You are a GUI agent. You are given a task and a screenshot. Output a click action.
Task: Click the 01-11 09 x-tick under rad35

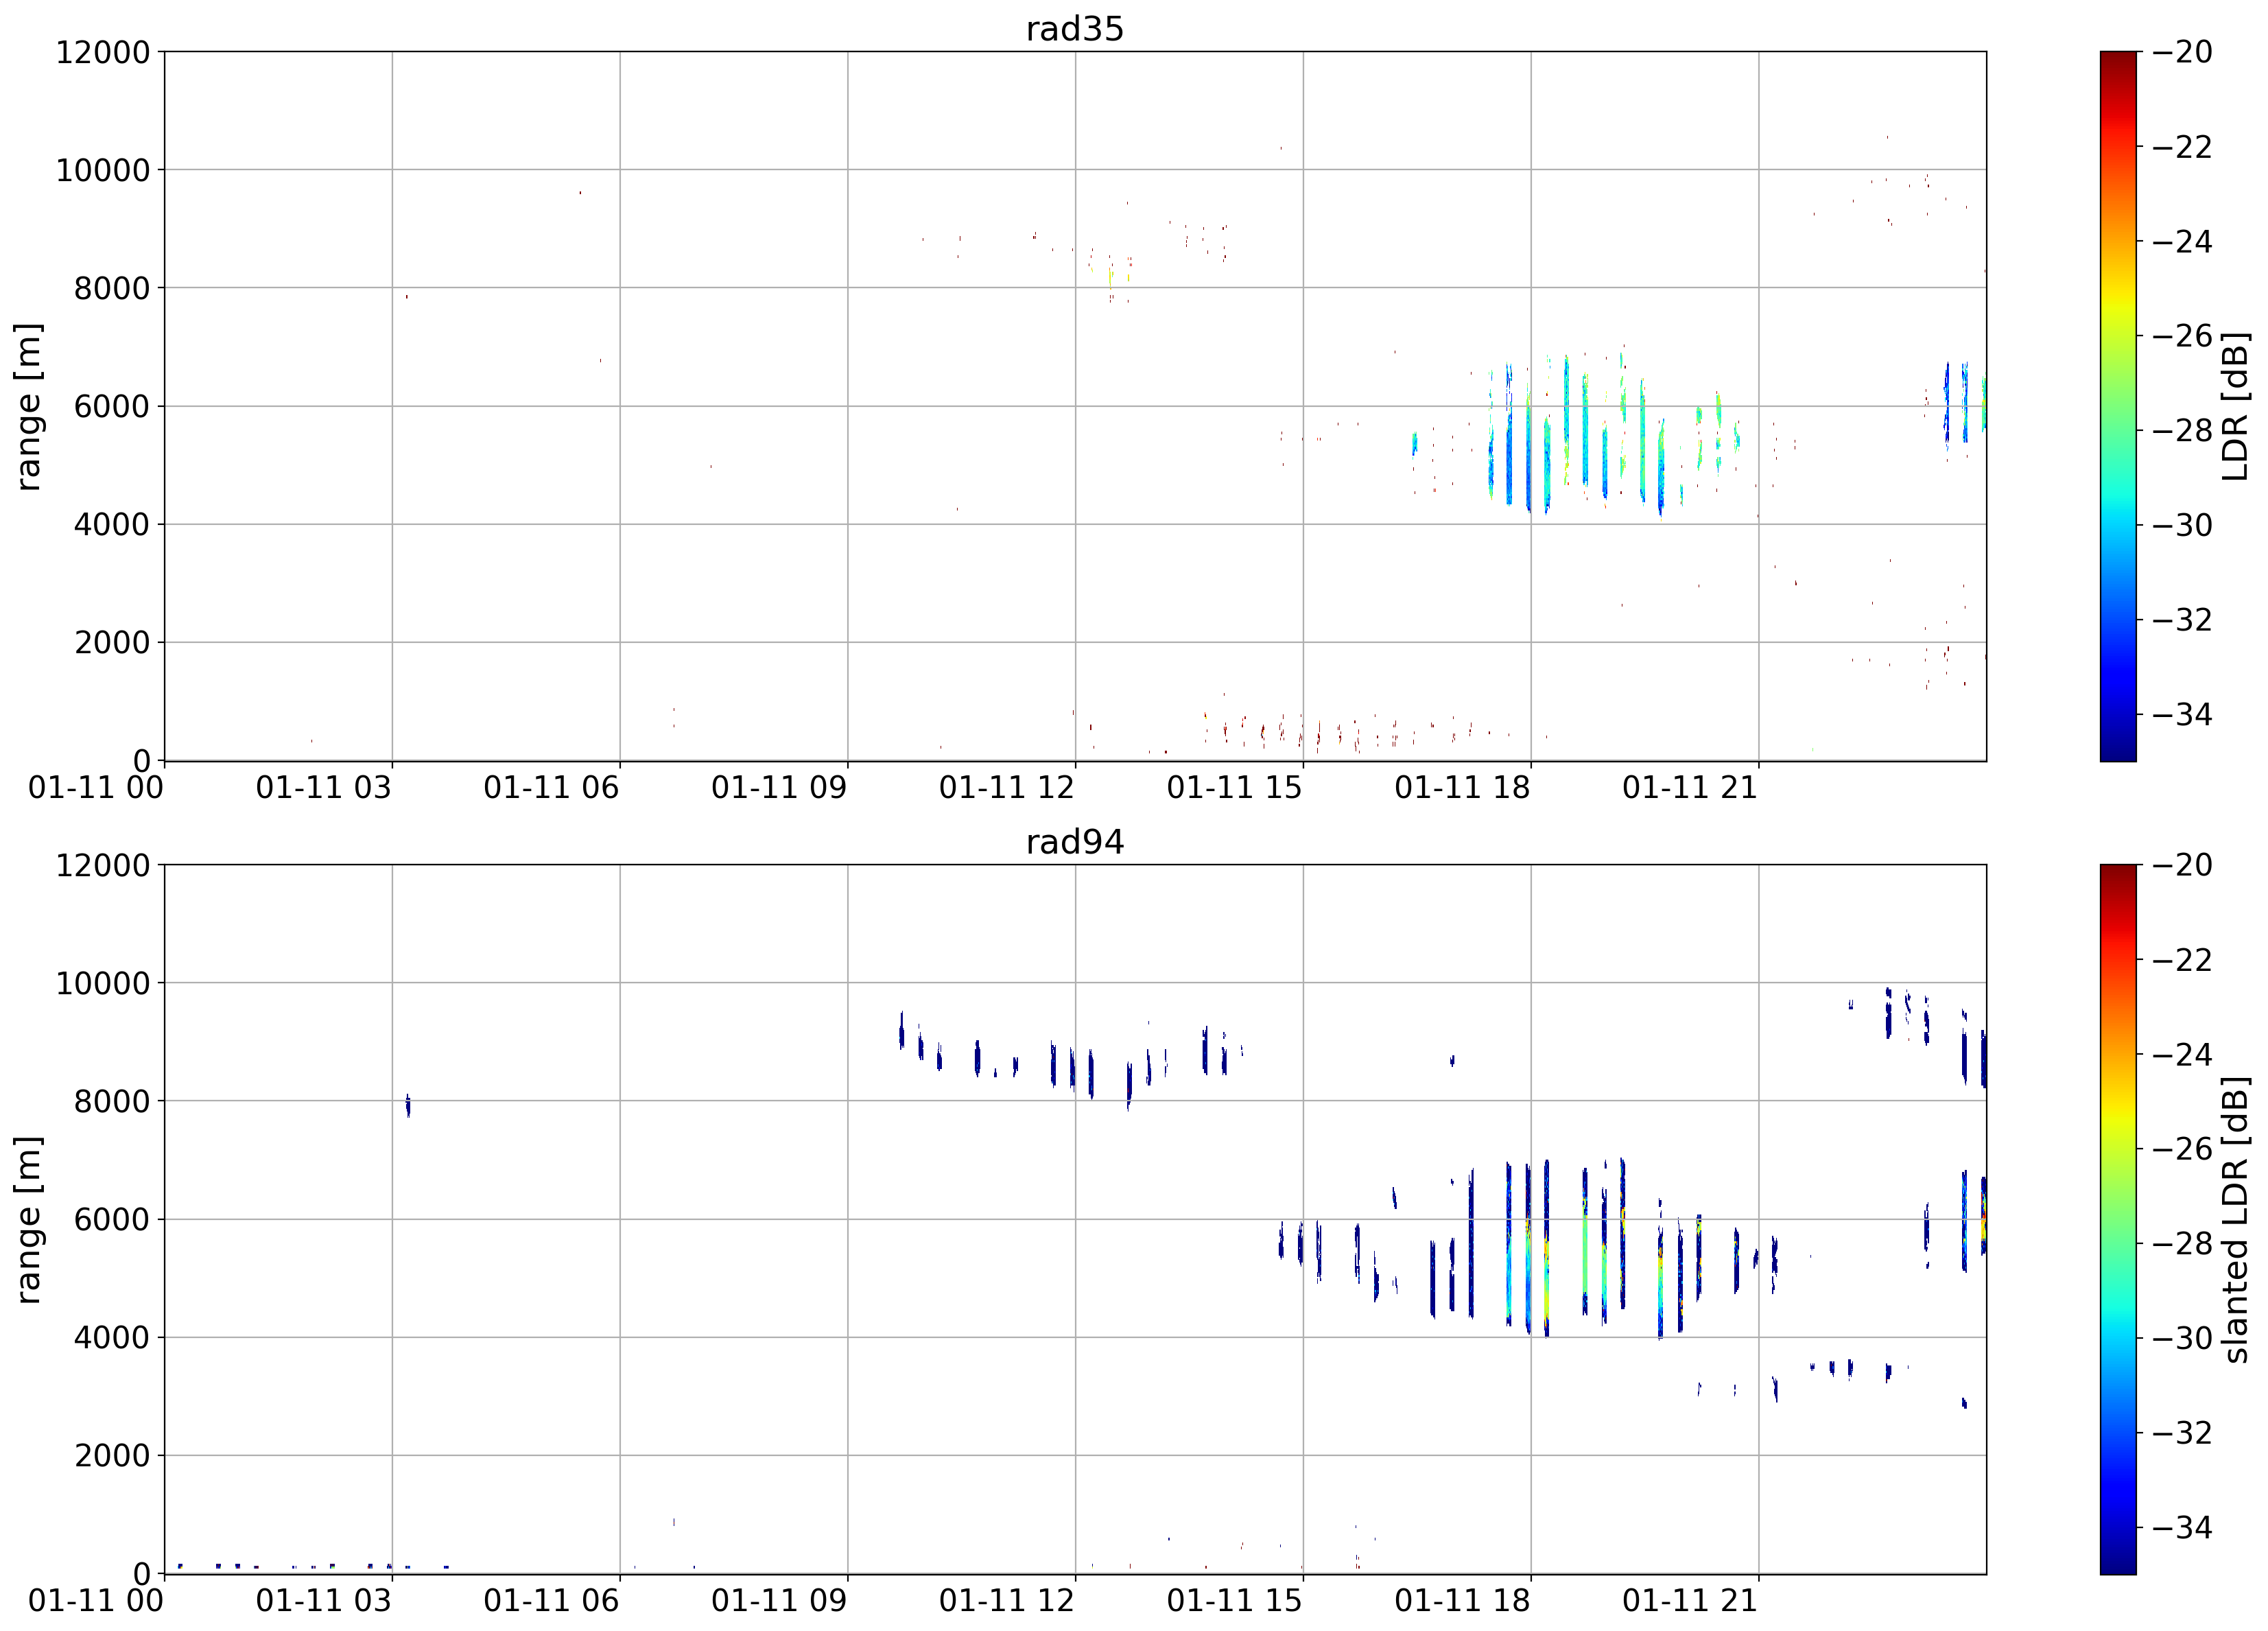779,787
